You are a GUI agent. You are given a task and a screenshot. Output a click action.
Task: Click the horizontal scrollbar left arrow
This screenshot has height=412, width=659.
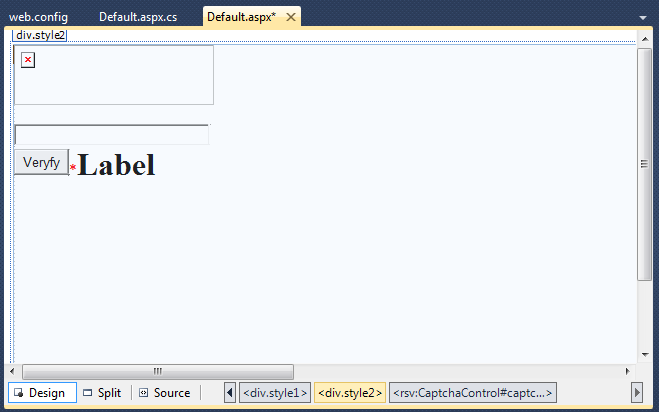(12, 371)
